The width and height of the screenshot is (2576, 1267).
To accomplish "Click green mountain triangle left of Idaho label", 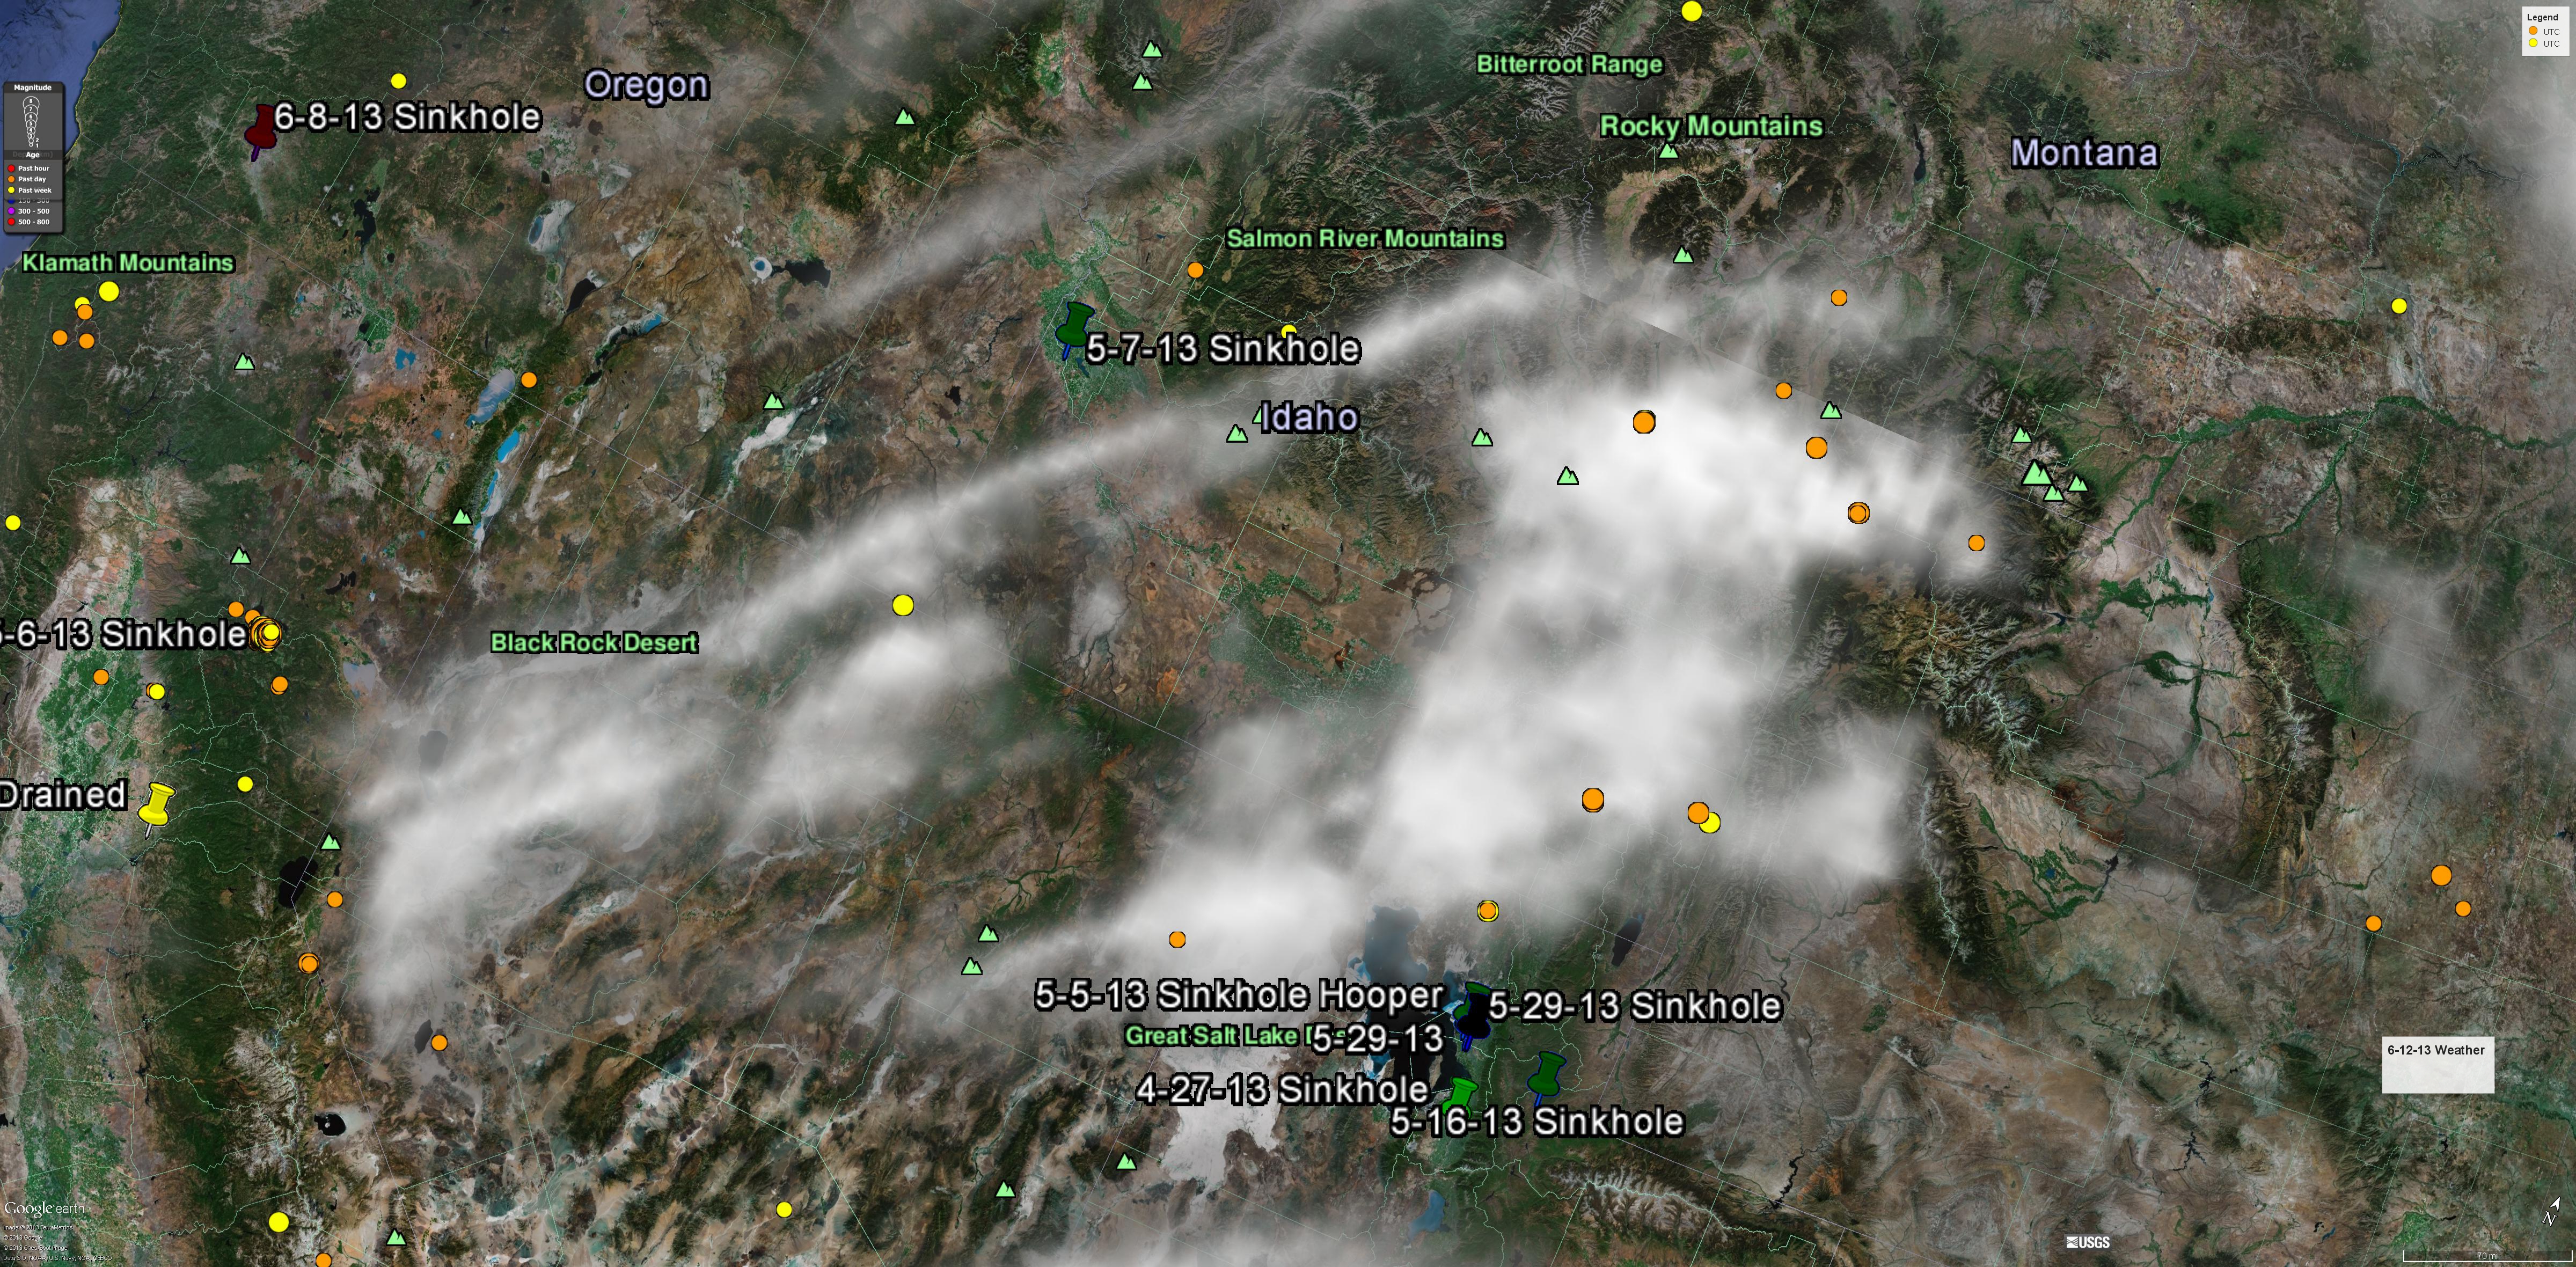I will tap(1237, 434).
